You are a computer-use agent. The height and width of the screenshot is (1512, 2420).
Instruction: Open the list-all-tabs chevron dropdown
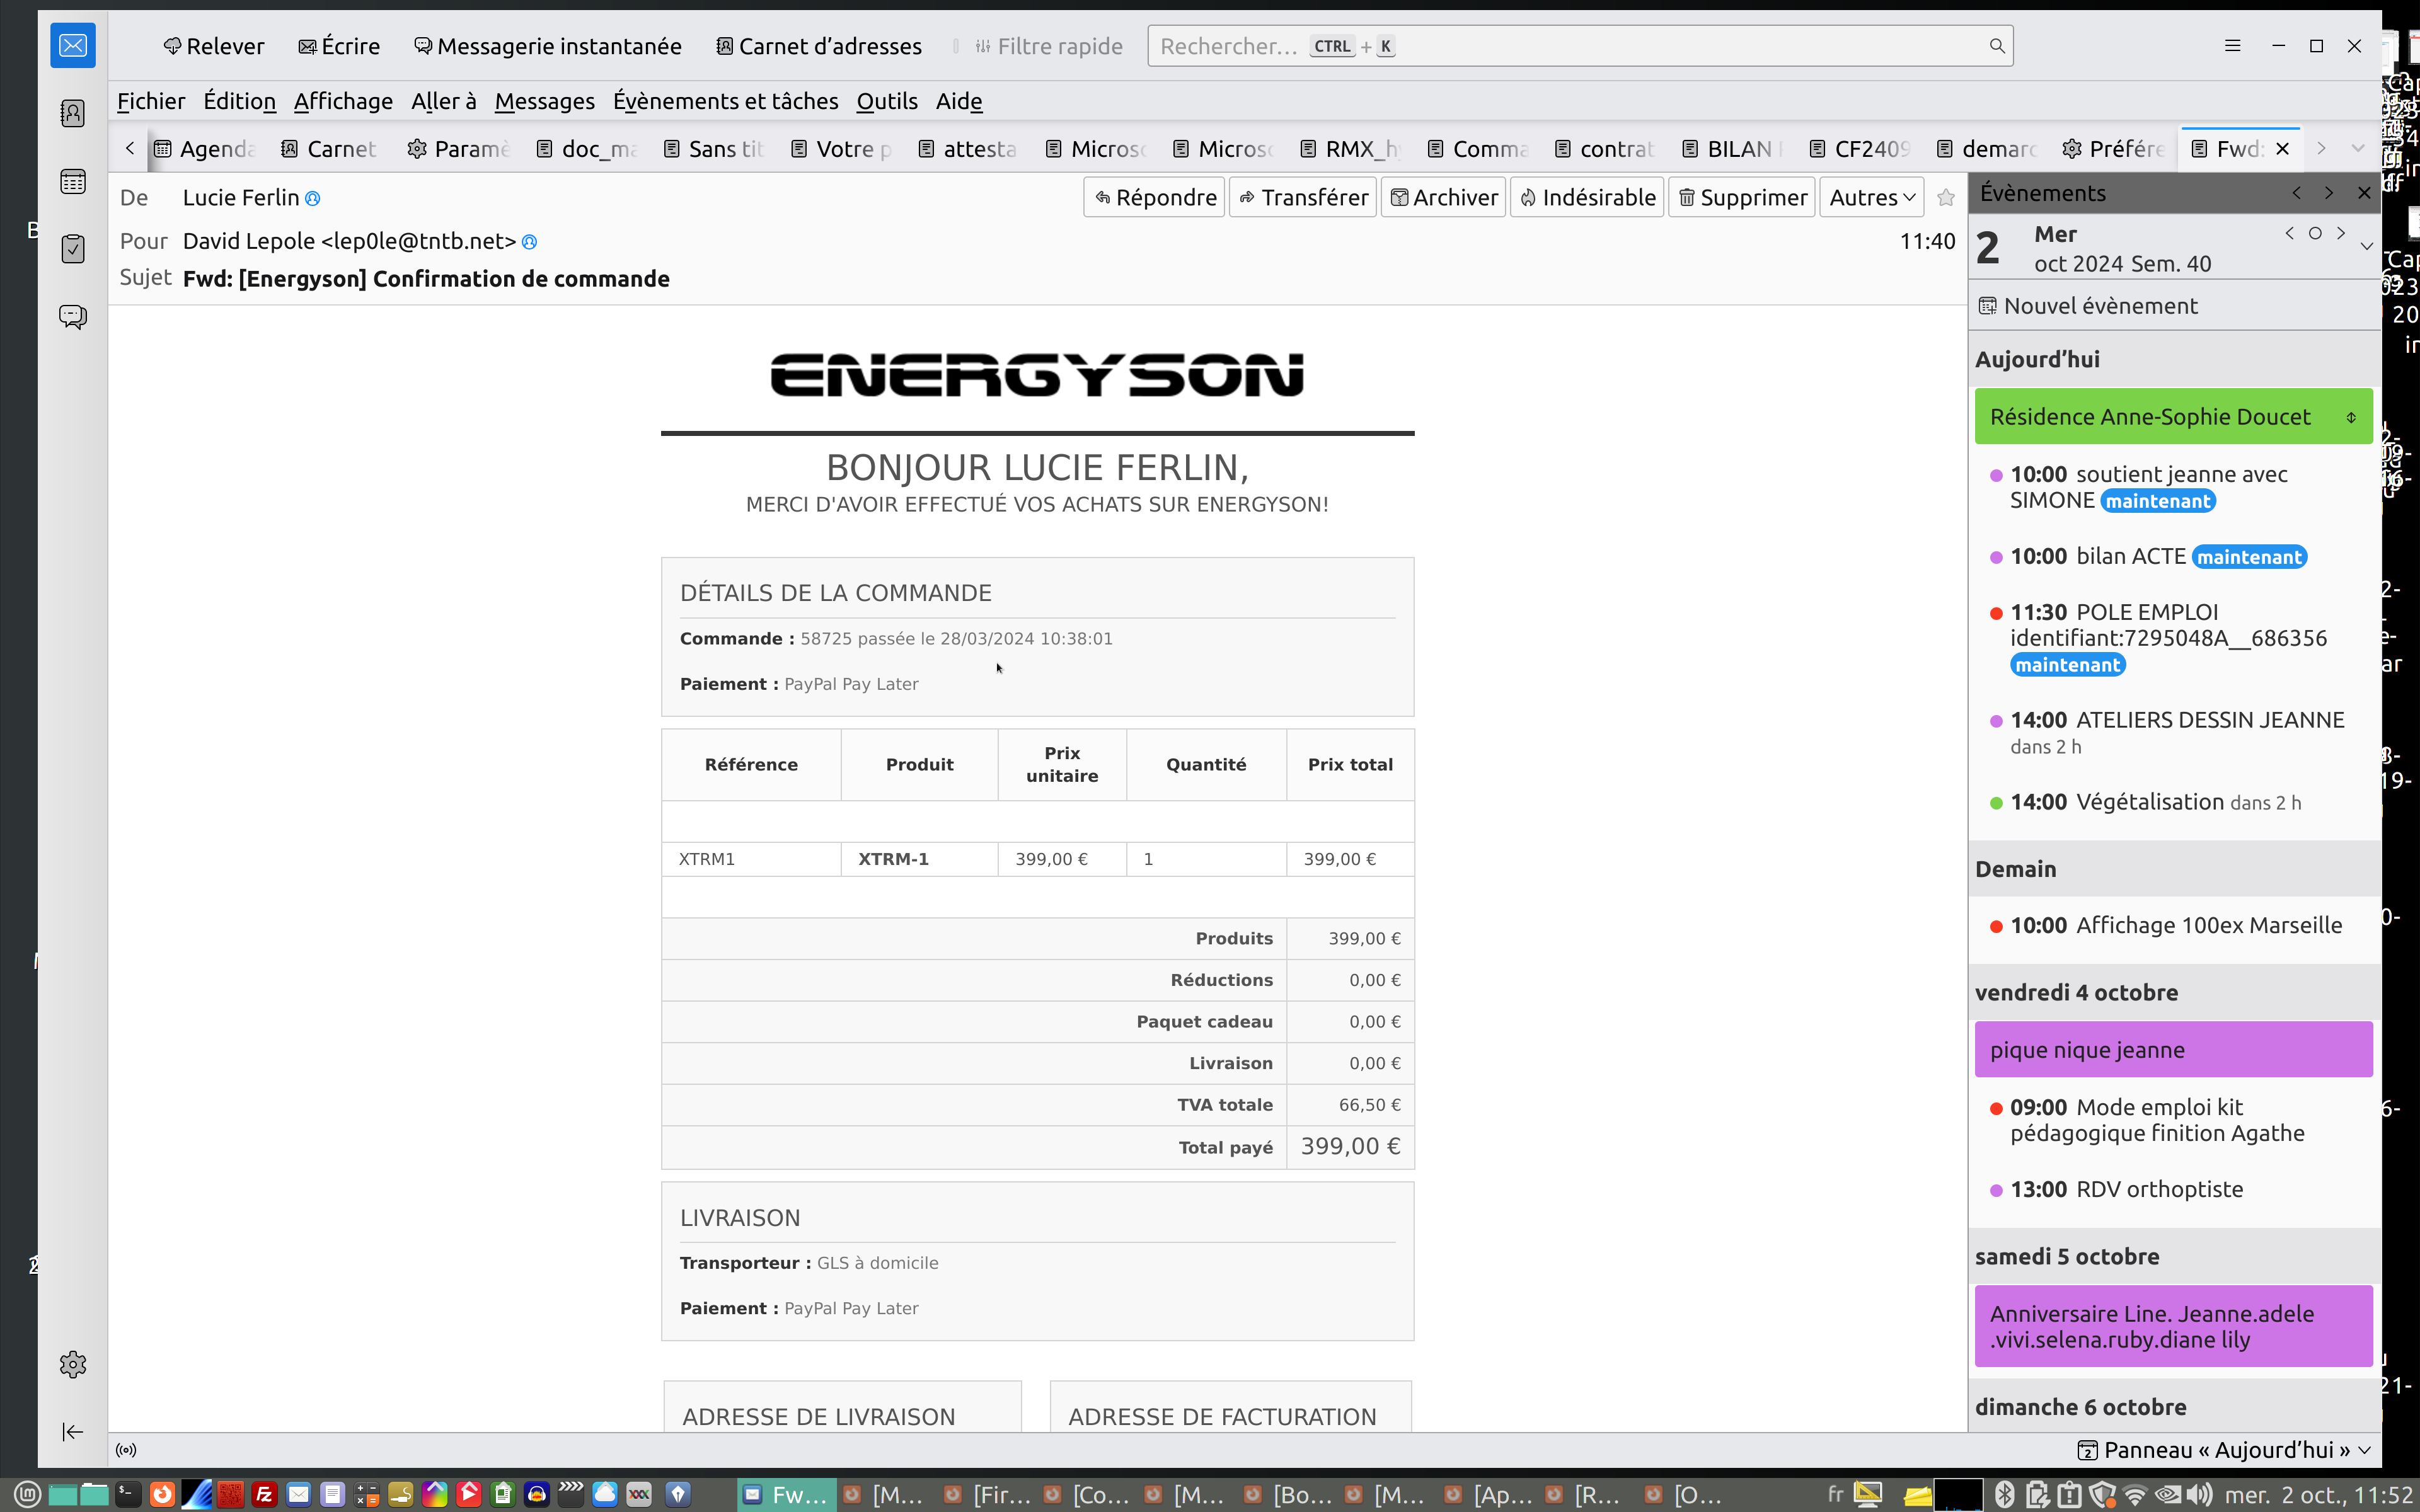(x=2358, y=149)
